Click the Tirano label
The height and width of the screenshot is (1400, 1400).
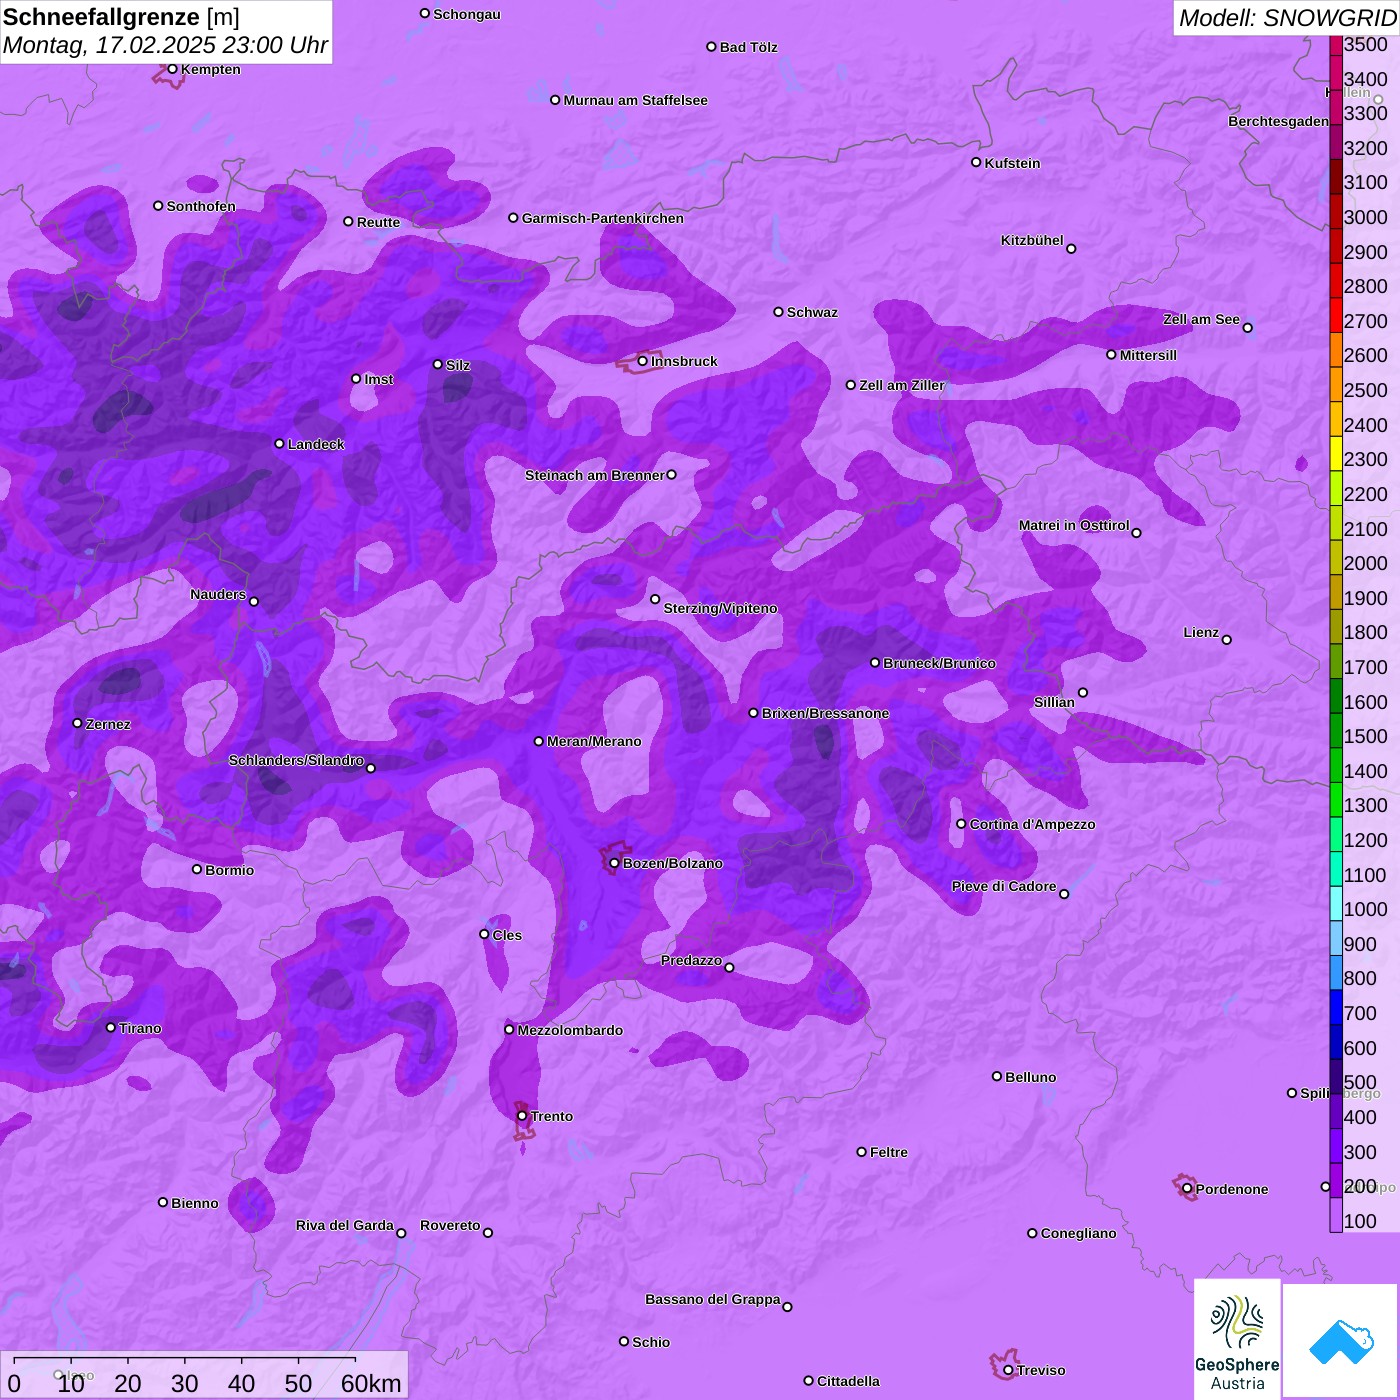click(x=140, y=1028)
